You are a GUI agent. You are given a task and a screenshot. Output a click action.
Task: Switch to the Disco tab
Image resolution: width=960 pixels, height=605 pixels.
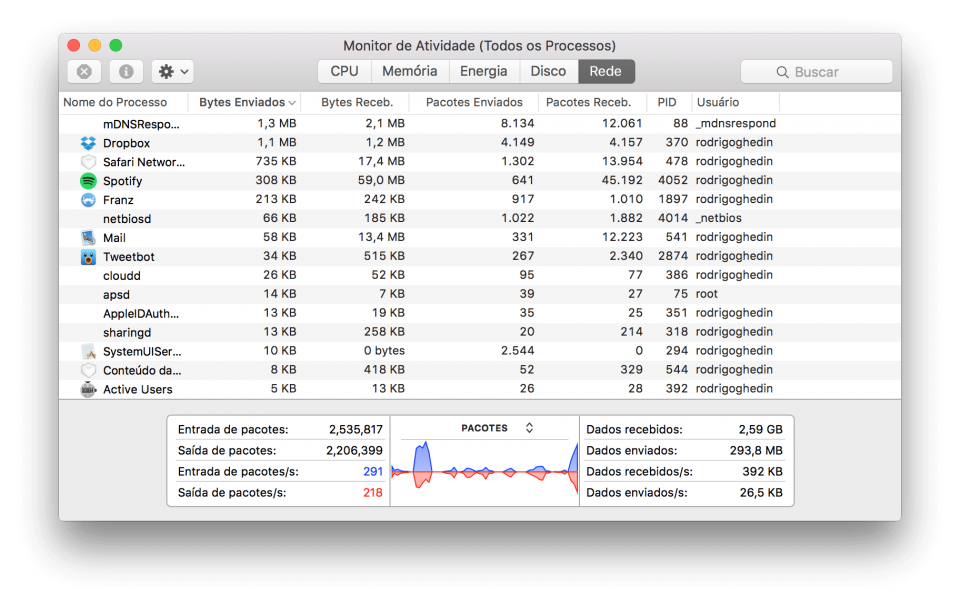[x=548, y=72]
